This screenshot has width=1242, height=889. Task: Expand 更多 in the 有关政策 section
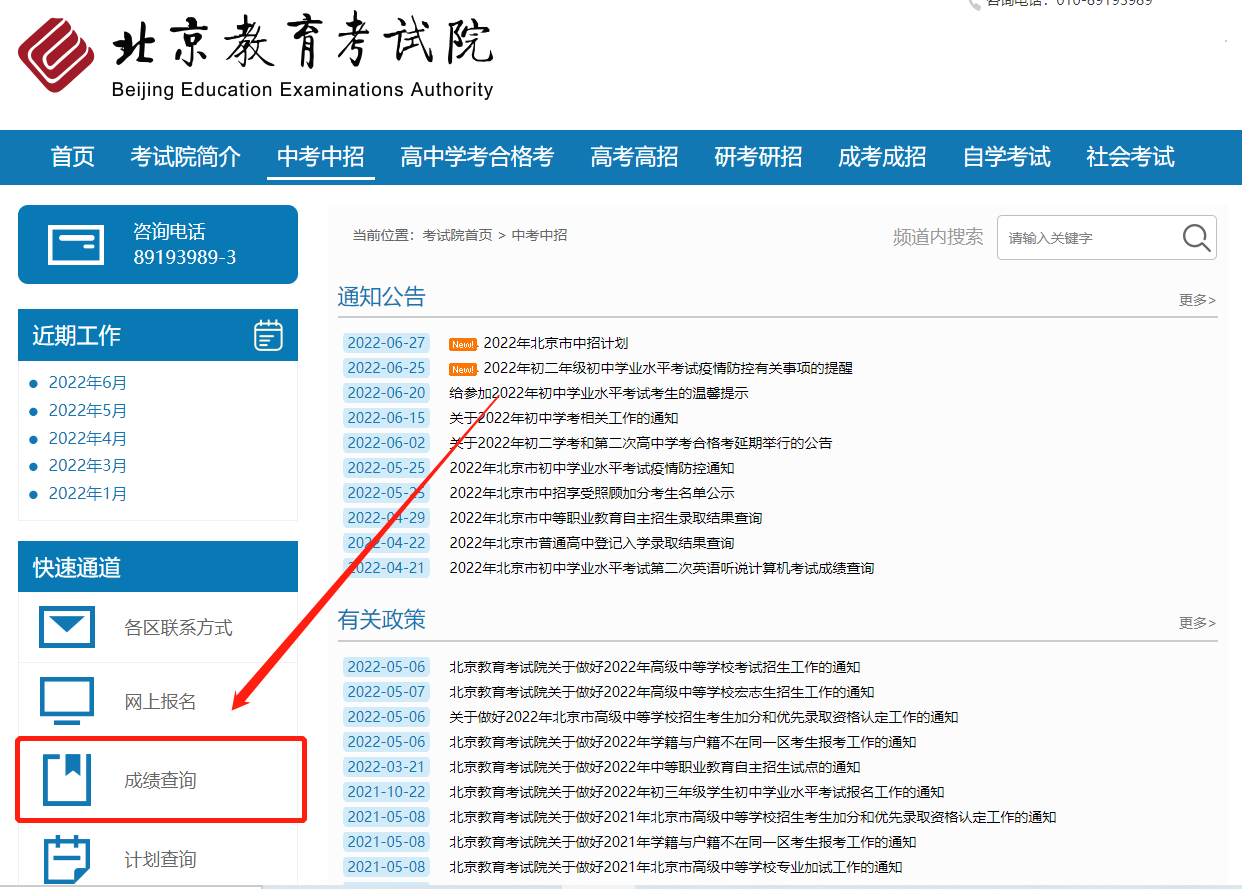pos(1197,623)
